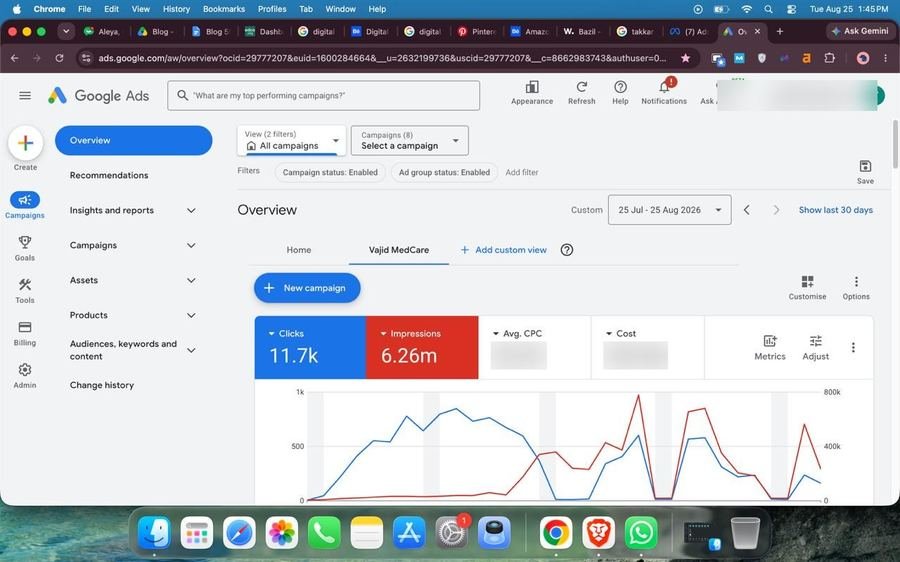Open Change history in sidebar
This screenshot has height=562, width=900.
[x=102, y=385]
